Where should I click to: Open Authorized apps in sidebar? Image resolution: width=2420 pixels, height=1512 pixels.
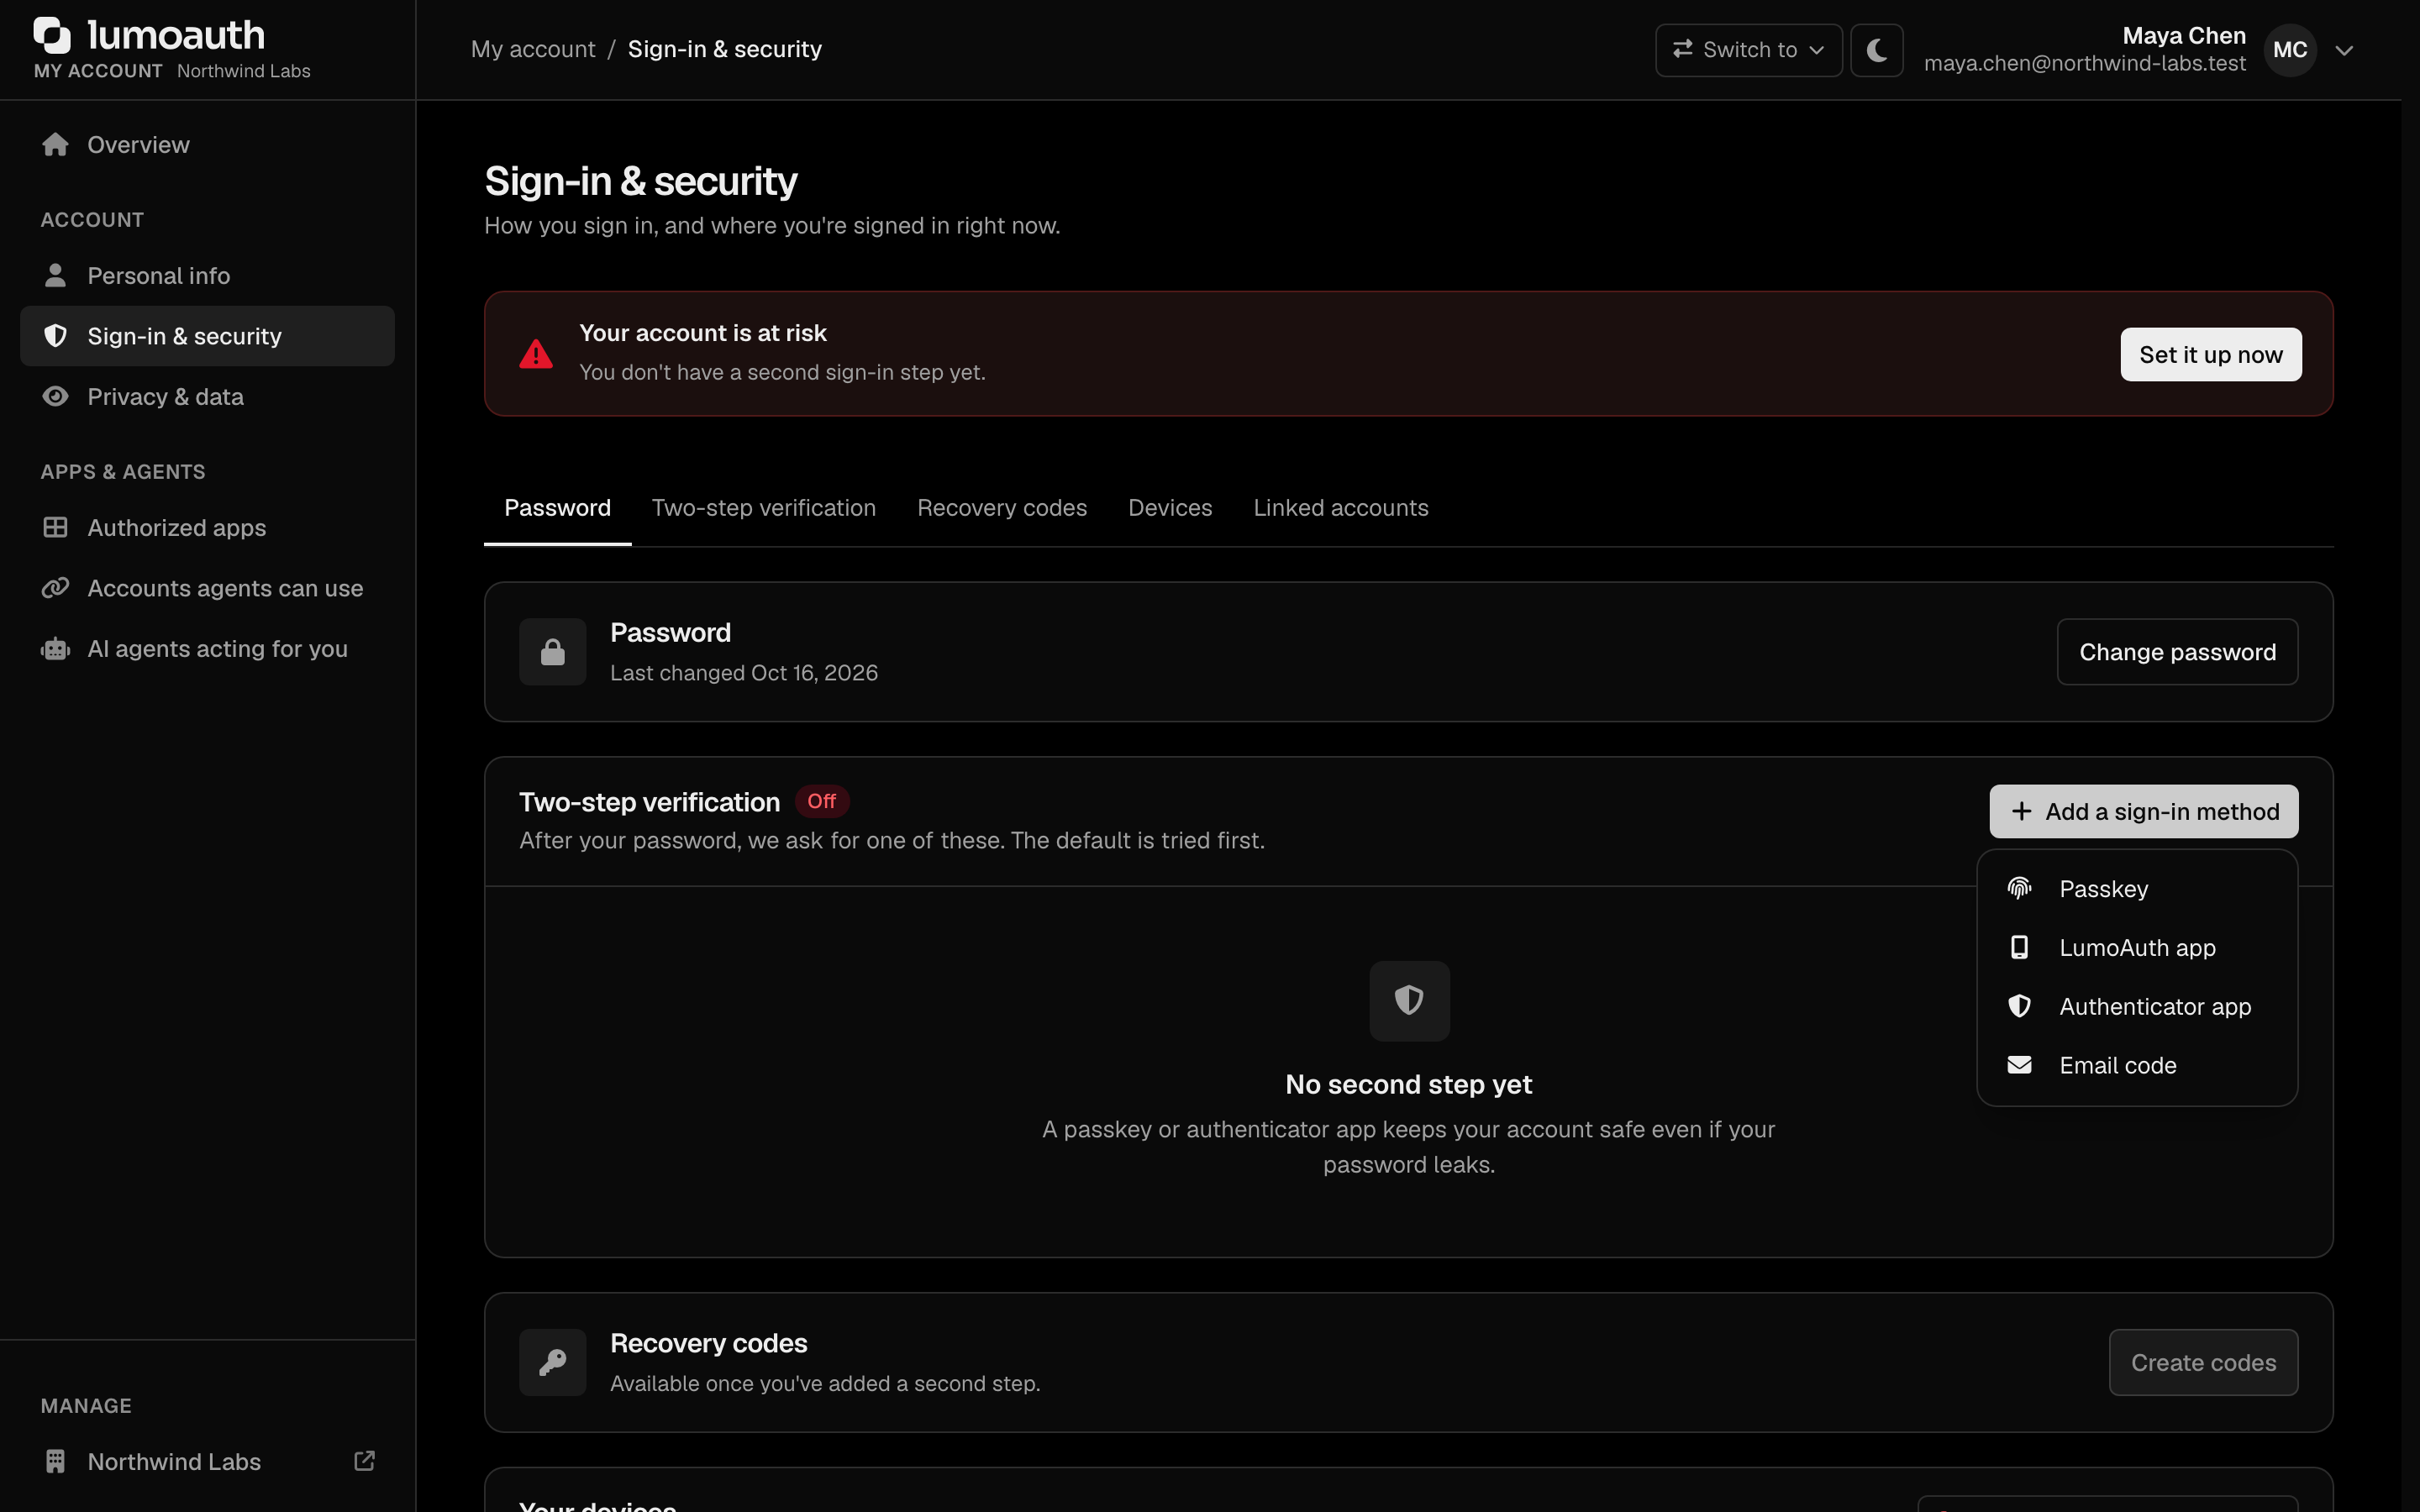pos(207,528)
